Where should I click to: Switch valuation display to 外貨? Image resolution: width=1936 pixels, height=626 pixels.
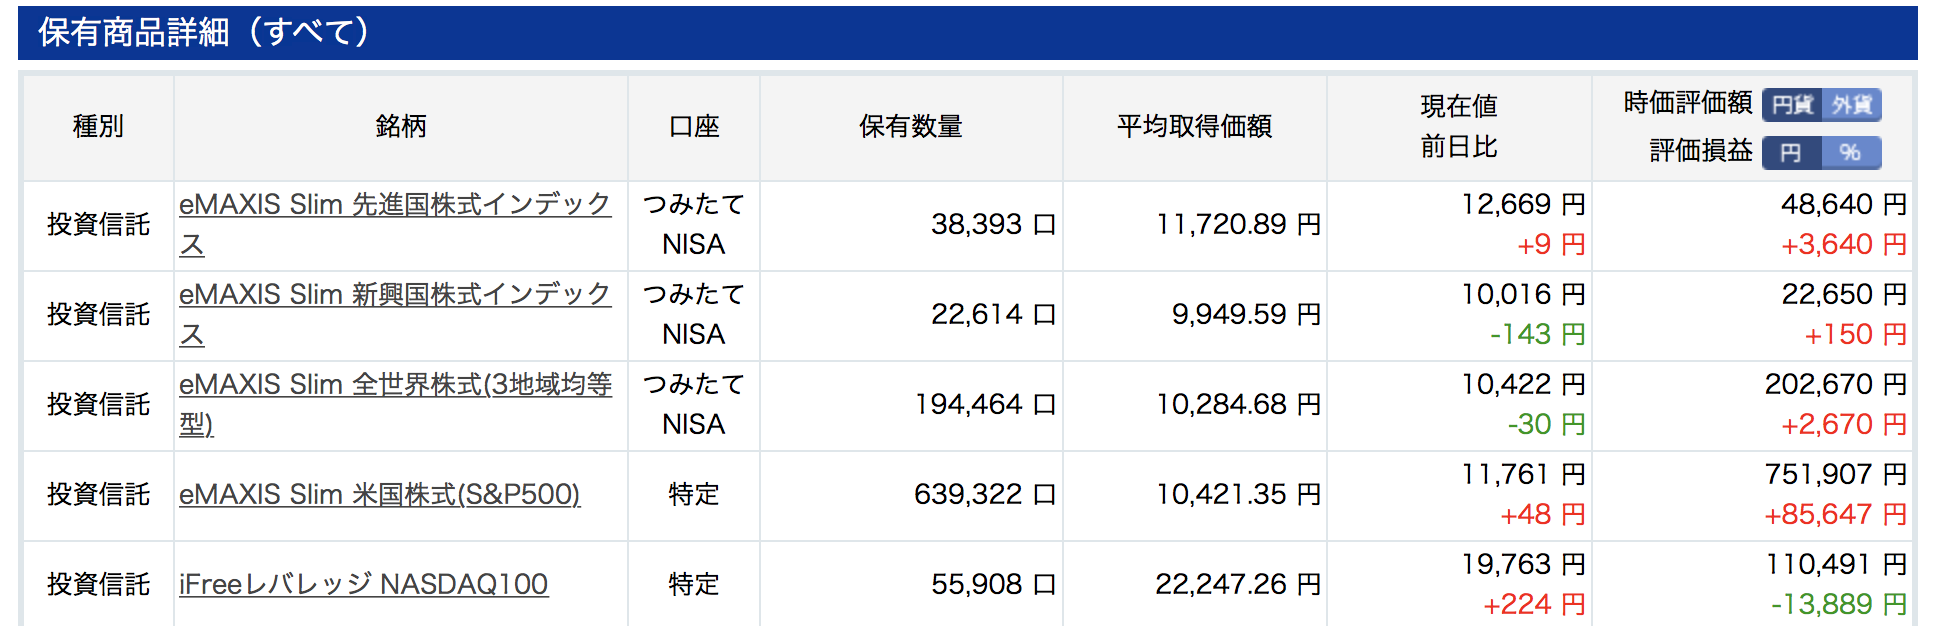click(1851, 105)
